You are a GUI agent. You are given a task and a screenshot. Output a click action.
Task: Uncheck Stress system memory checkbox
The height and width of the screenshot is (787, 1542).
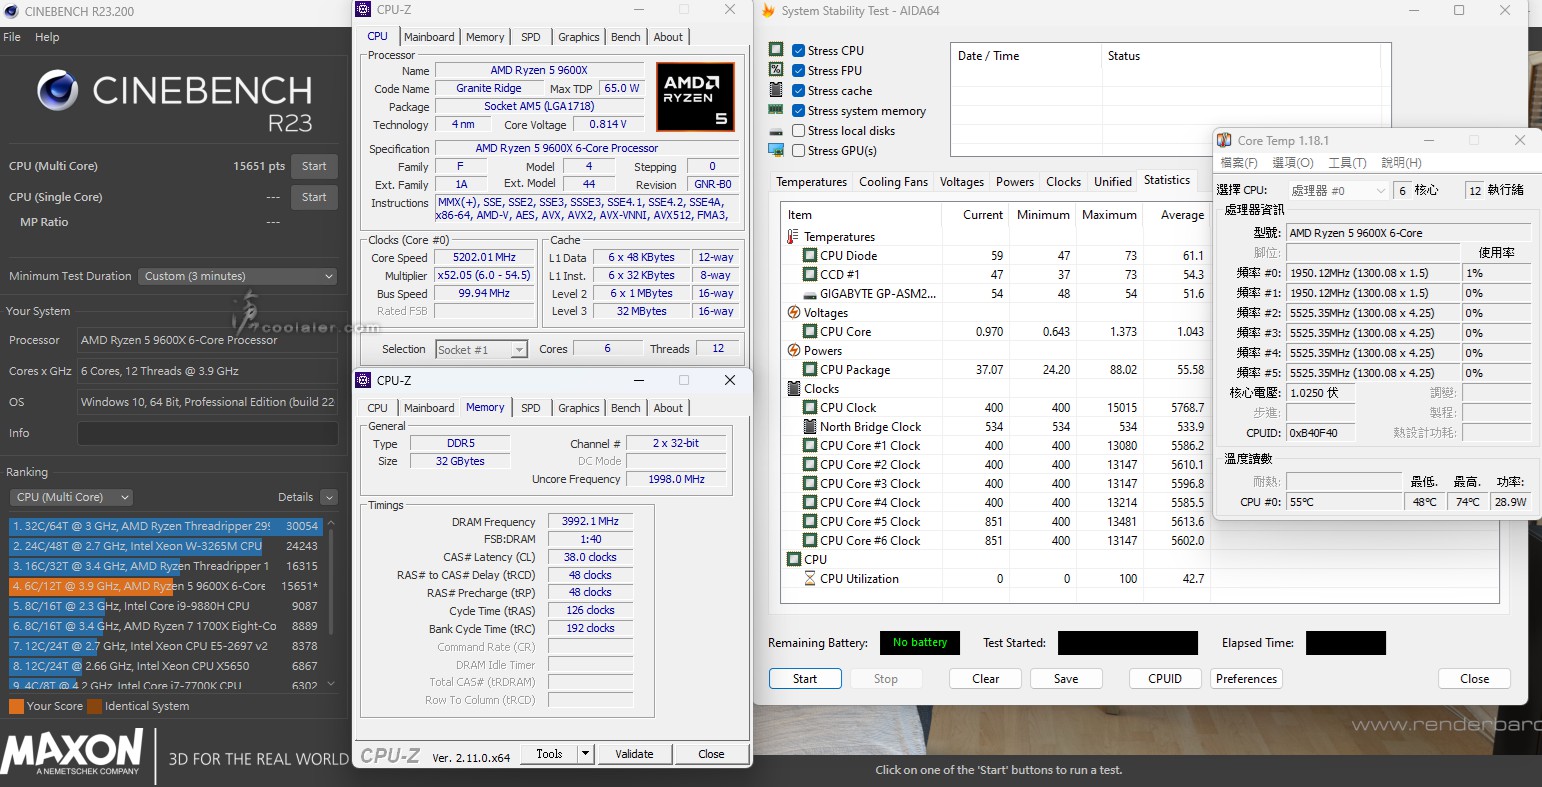(x=799, y=111)
